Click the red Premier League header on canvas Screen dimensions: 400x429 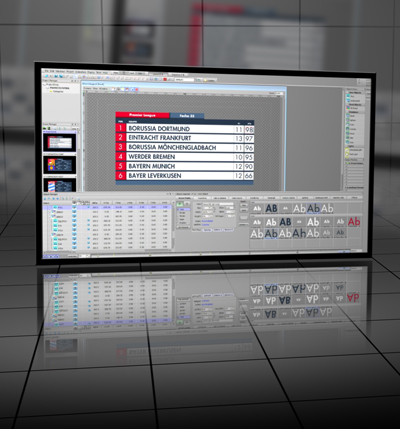tap(143, 115)
